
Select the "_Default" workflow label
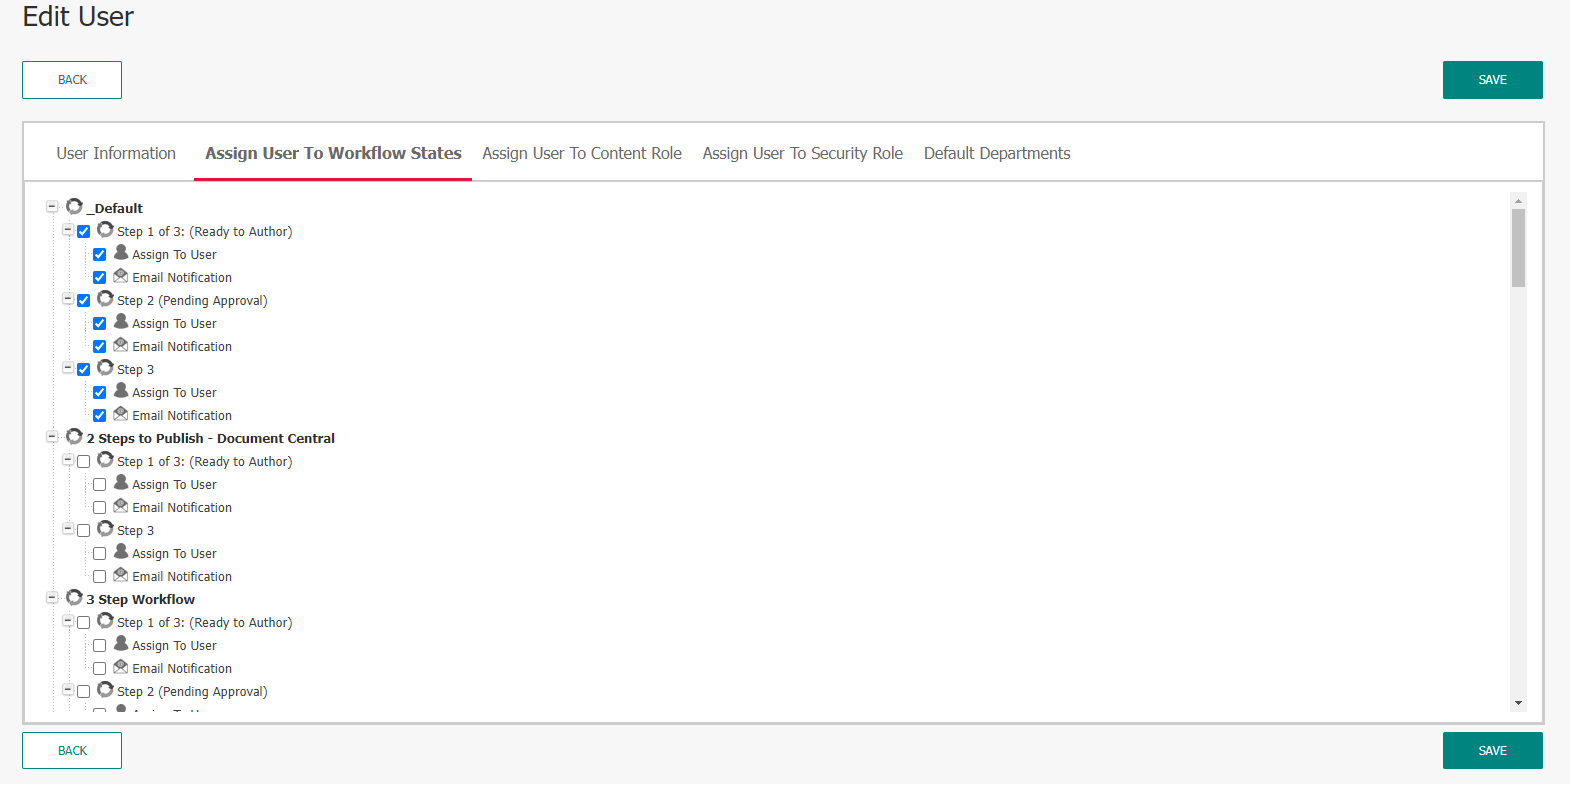click(115, 208)
